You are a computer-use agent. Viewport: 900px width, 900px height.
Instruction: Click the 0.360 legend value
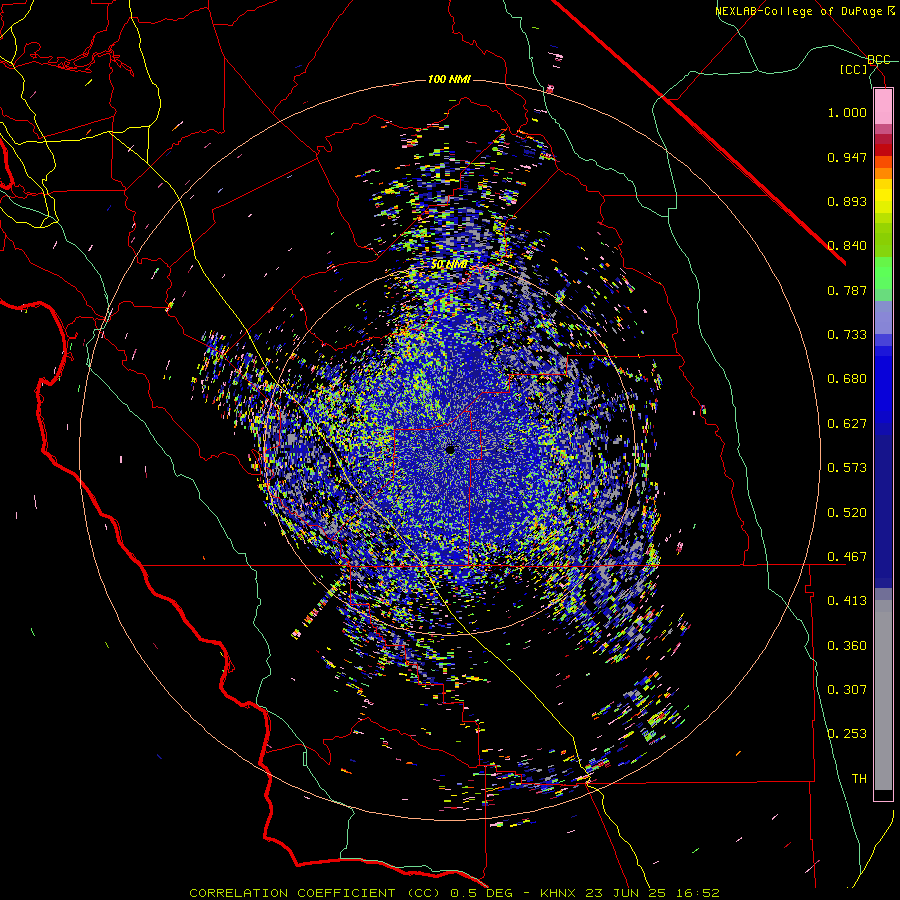[x=847, y=646]
